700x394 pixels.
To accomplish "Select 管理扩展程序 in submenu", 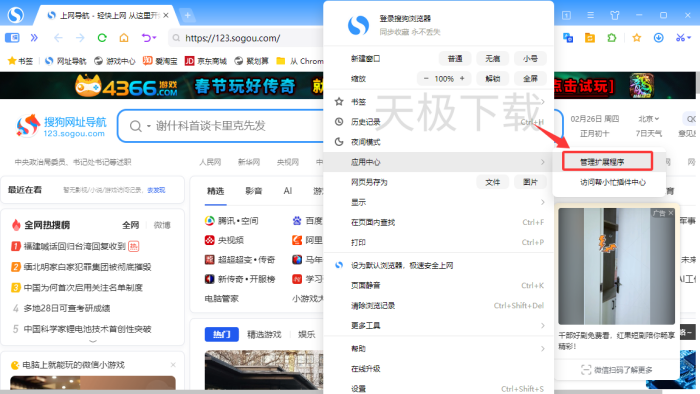I will point(608,161).
